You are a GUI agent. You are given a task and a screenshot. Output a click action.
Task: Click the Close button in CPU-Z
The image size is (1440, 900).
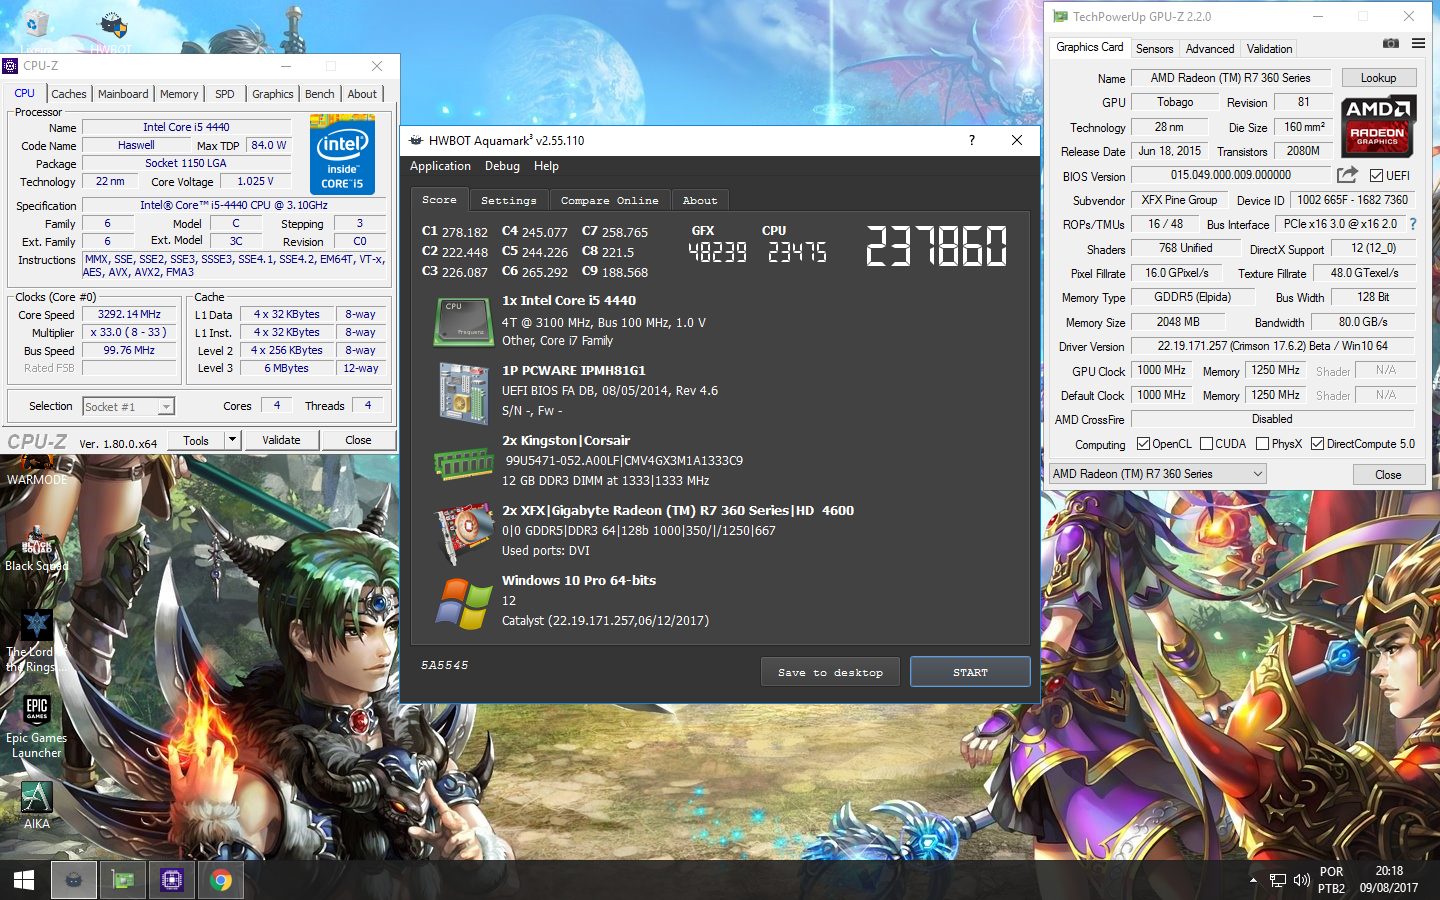[x=358, y=440]
